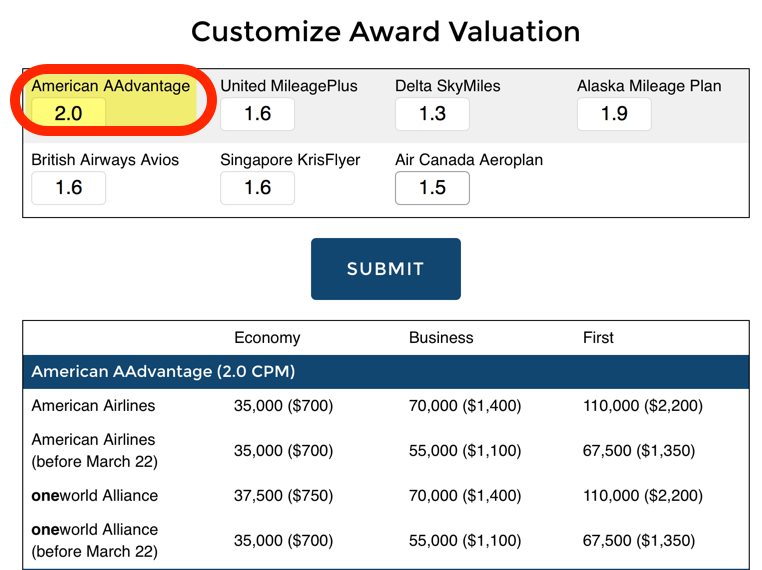This screenshot has width=762, height=570.
Task: Click the First column header
Action: pos(598,338)
